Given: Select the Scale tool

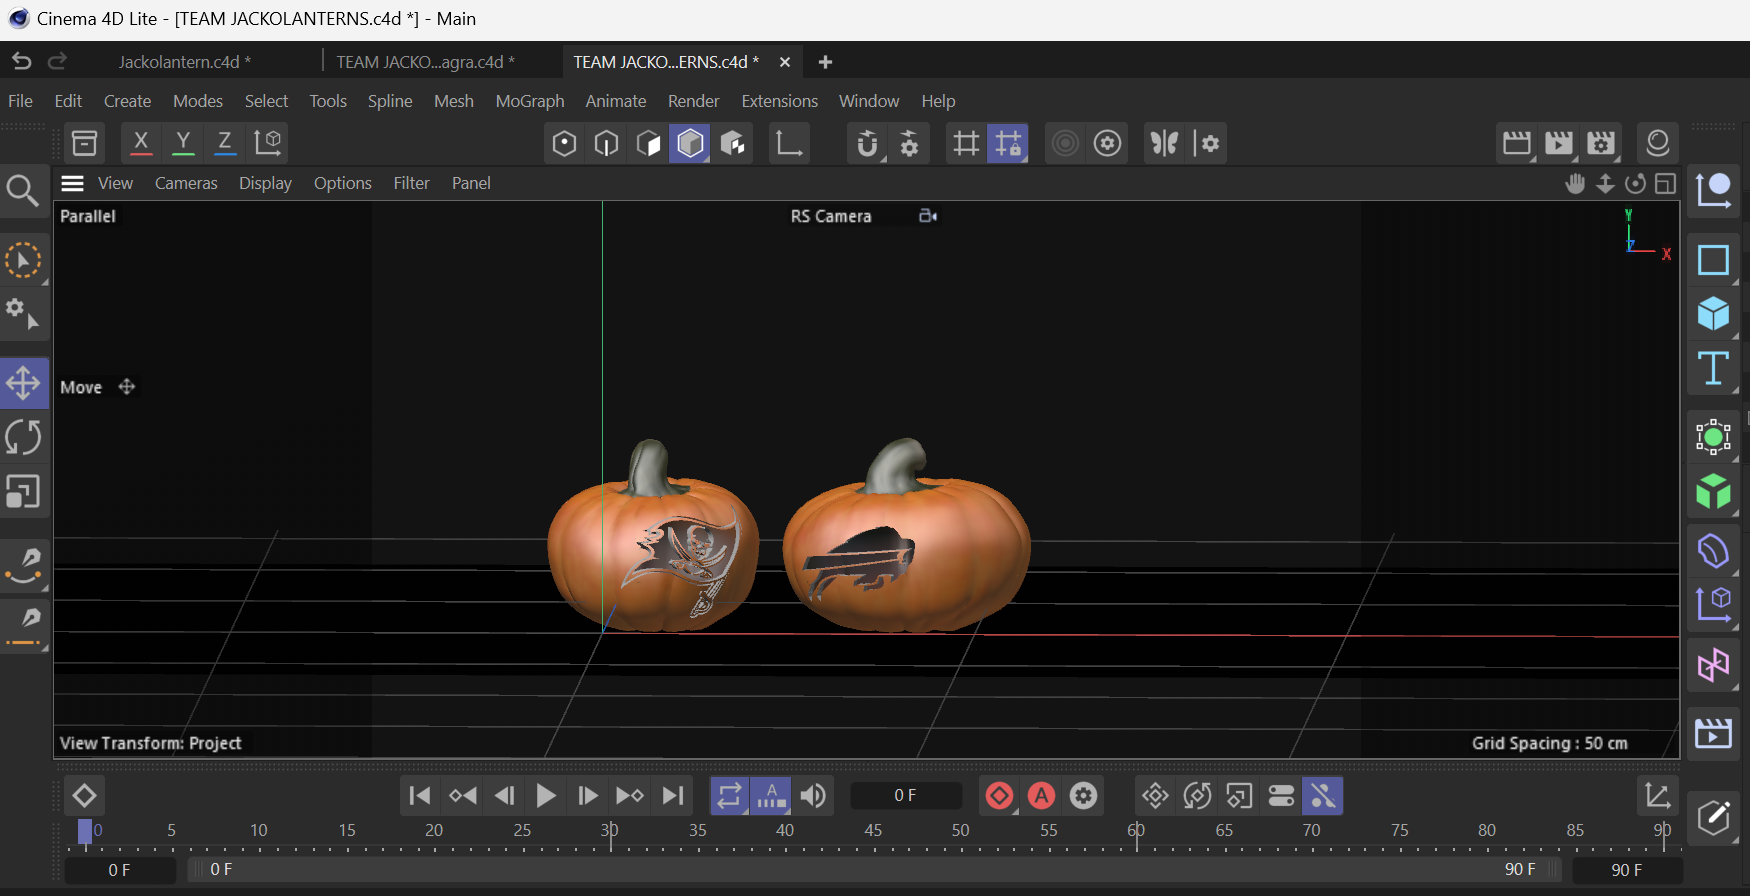Looking at the screenshot, I should (23, 492).
